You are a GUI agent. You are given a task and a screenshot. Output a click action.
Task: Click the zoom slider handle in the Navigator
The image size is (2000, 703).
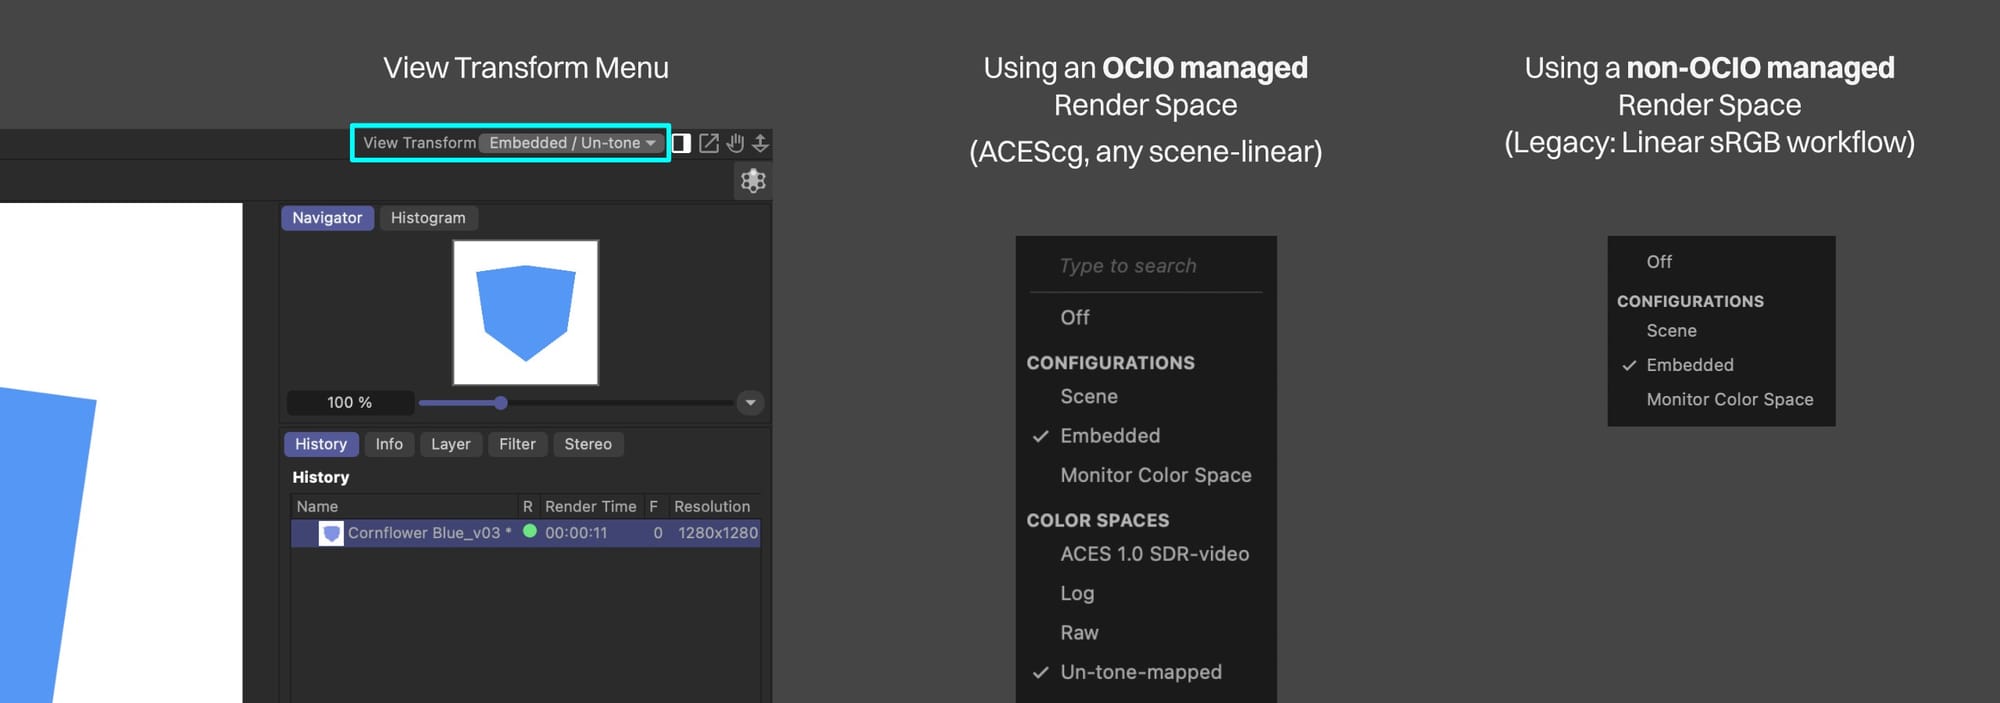(501, 402)
